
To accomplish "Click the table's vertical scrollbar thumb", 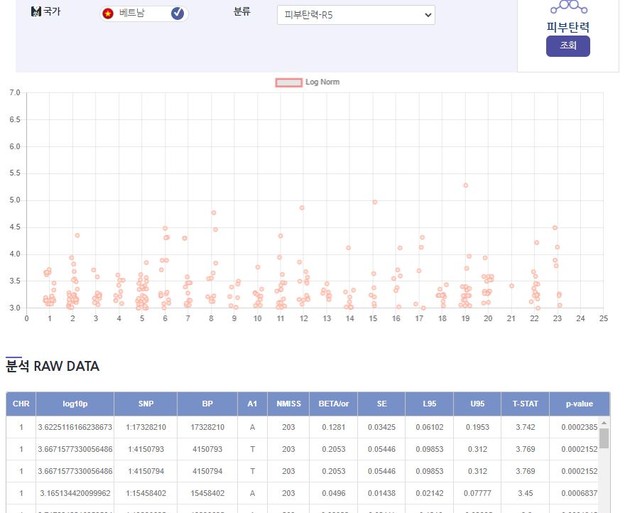I will click(604, 439).
